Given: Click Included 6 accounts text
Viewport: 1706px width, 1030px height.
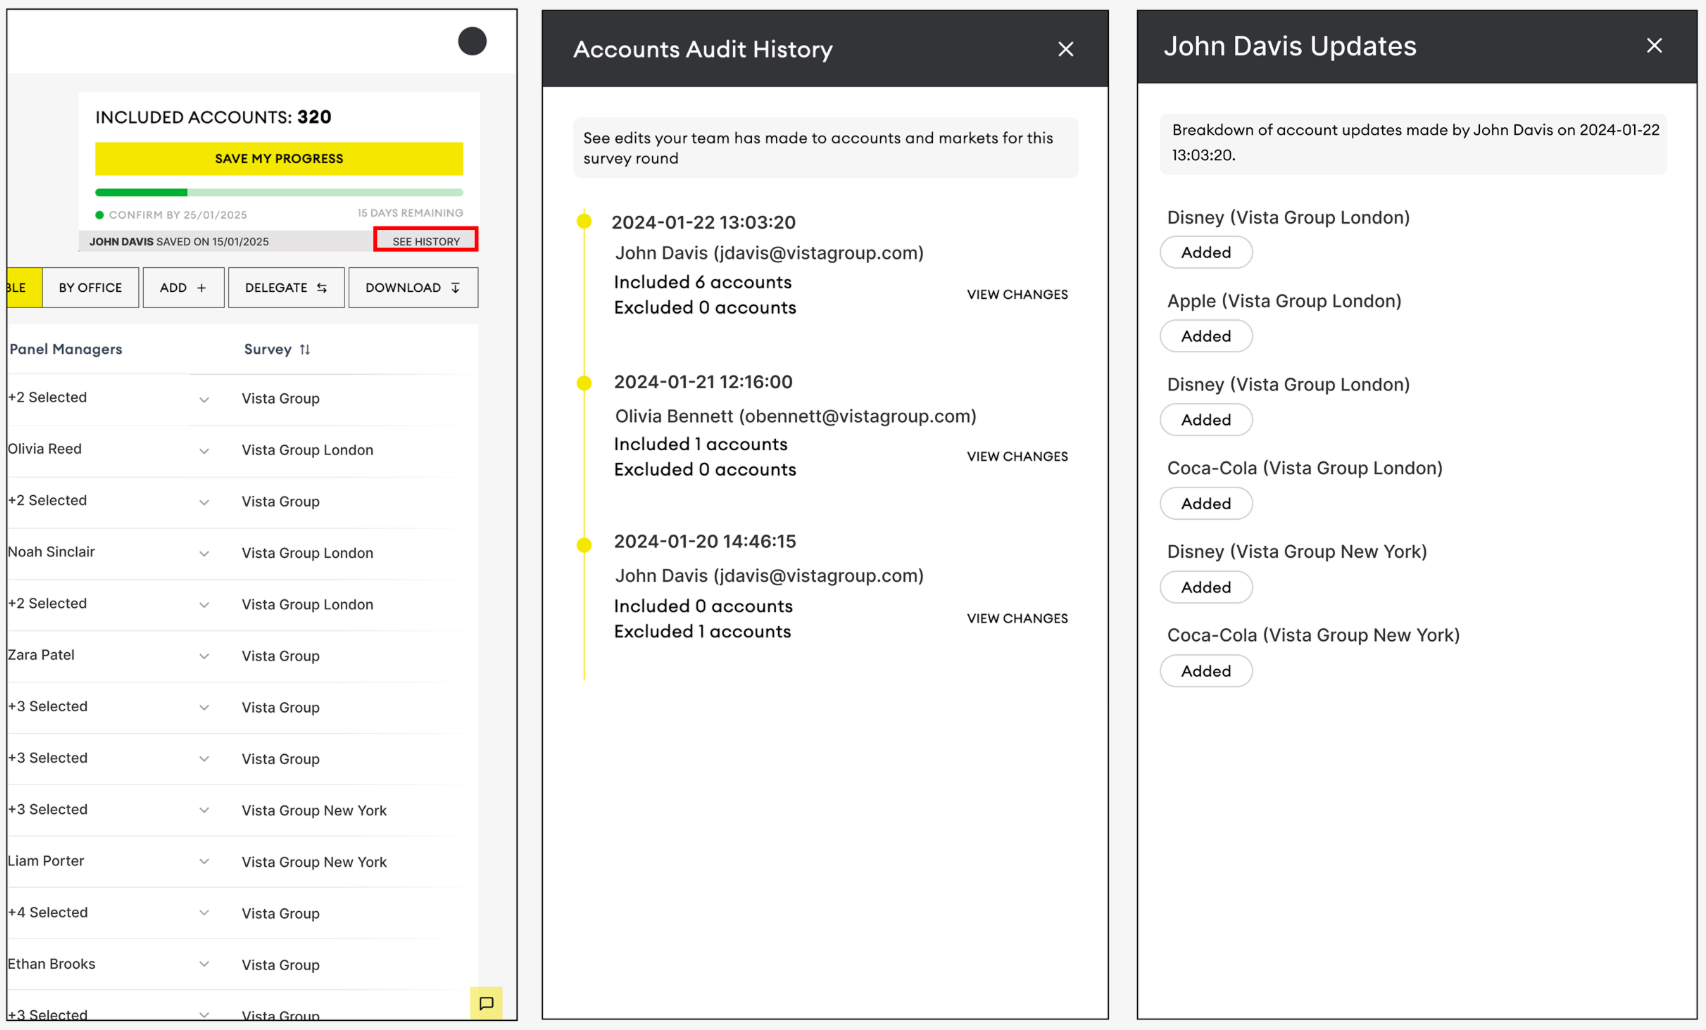Looking at the screenshot, I should click(x=703, y=282).
